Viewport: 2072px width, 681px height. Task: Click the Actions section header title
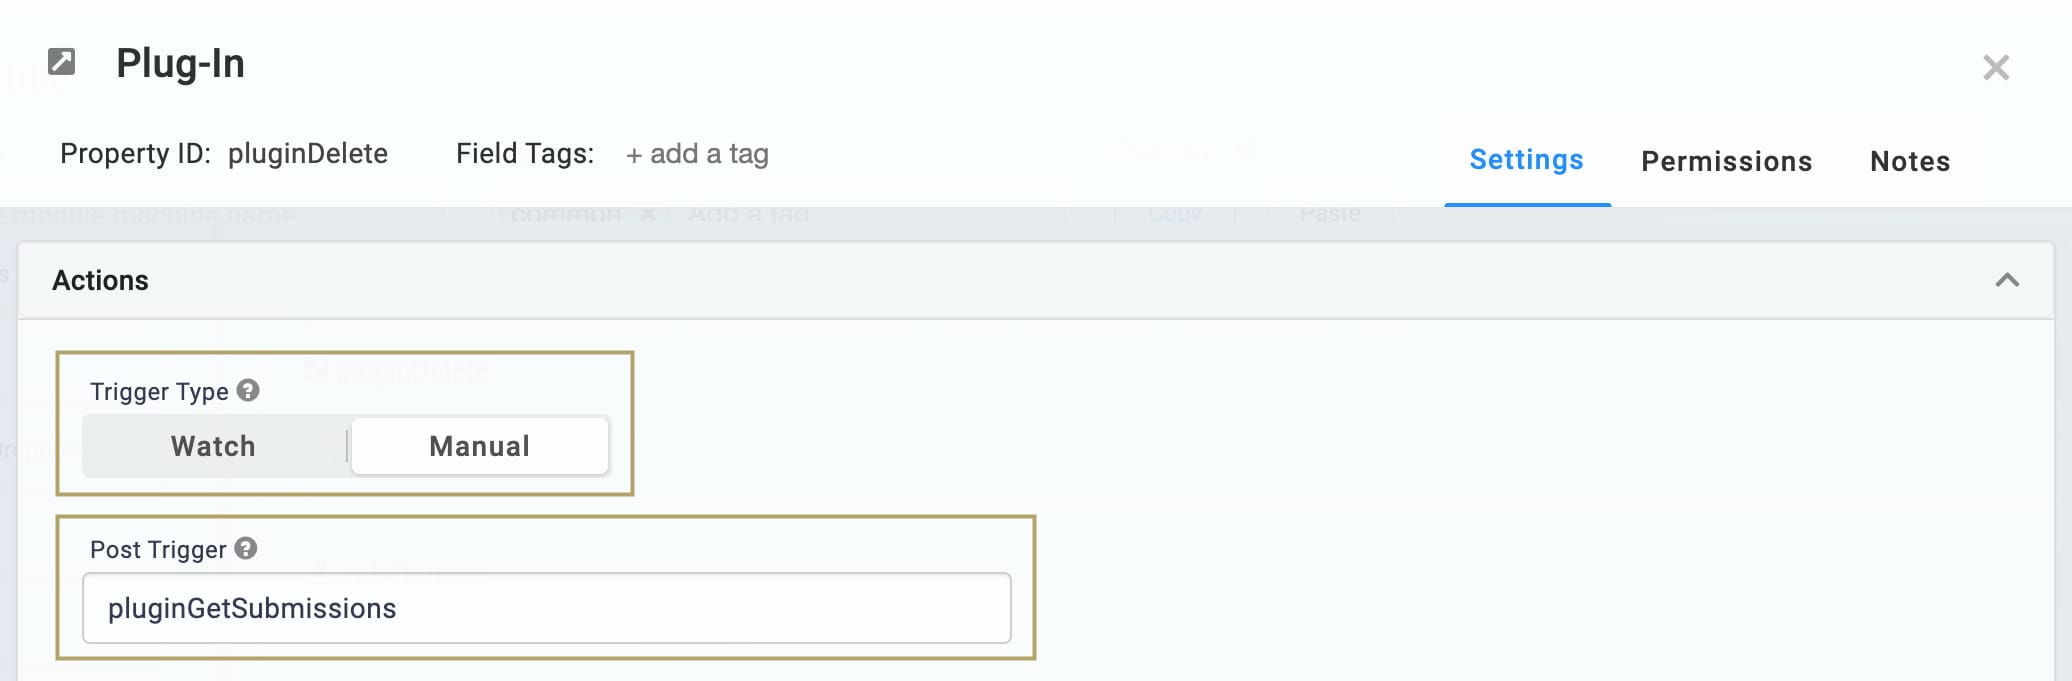tap(100, 280)
